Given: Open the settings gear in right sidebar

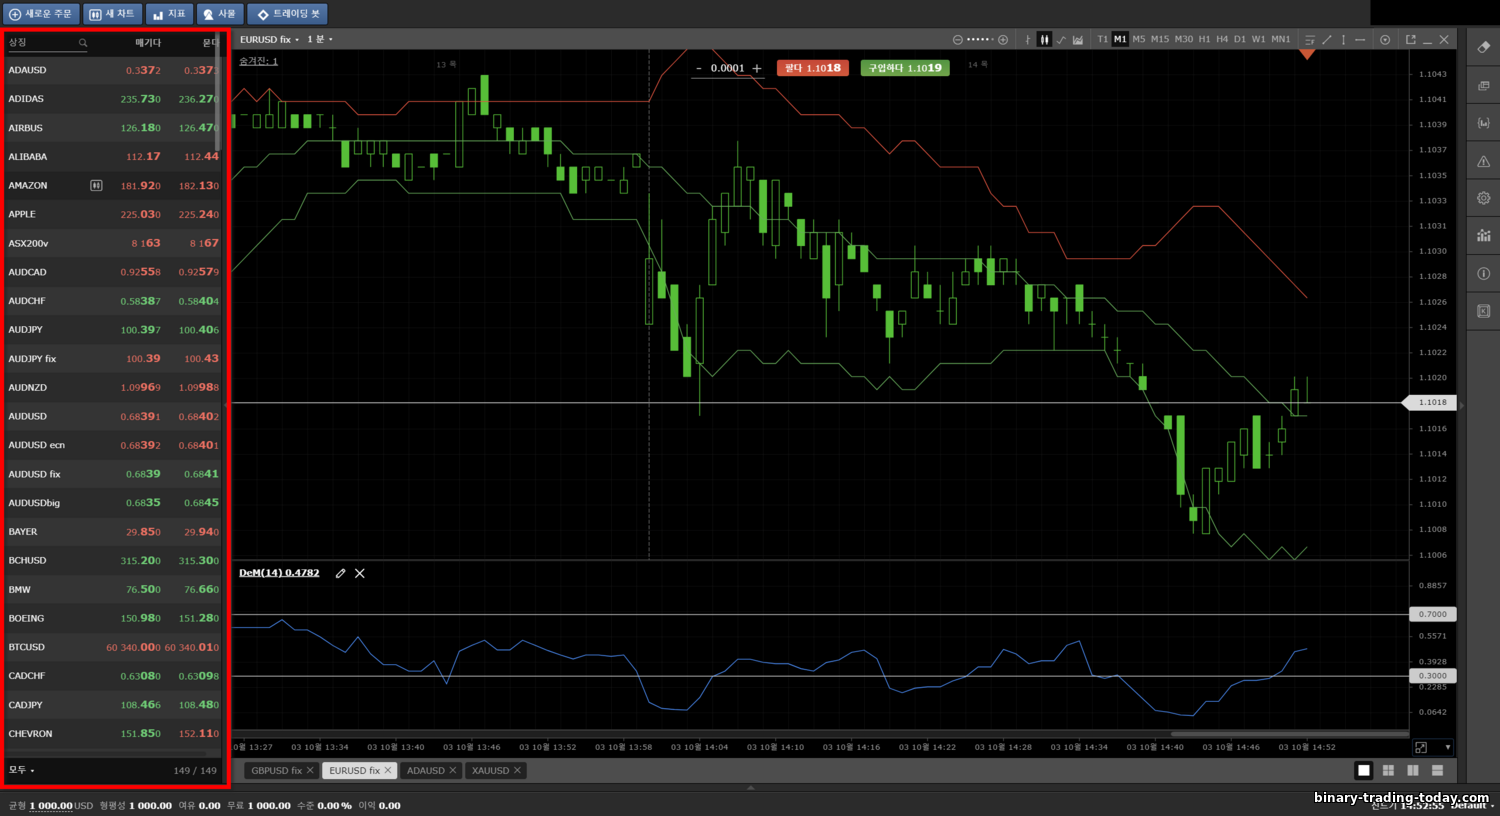Looking at the screenshot, I should pyautogui.click(x=1484, y=198).
